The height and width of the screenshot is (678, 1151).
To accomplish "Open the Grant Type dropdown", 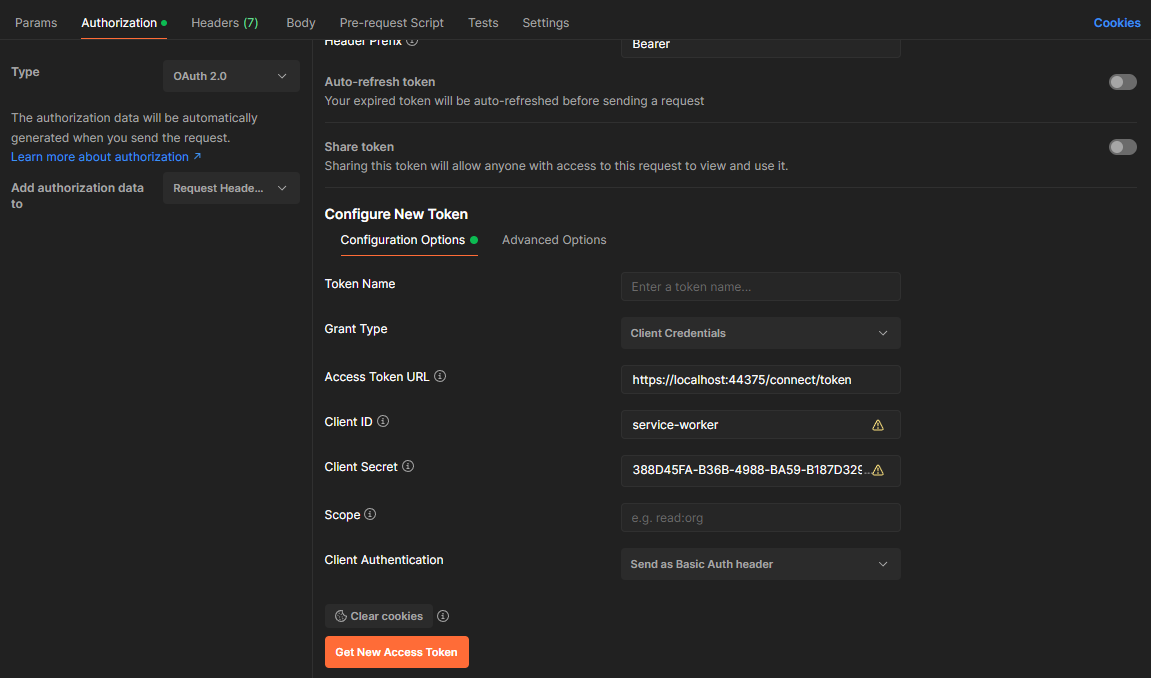I will (760, 332).
